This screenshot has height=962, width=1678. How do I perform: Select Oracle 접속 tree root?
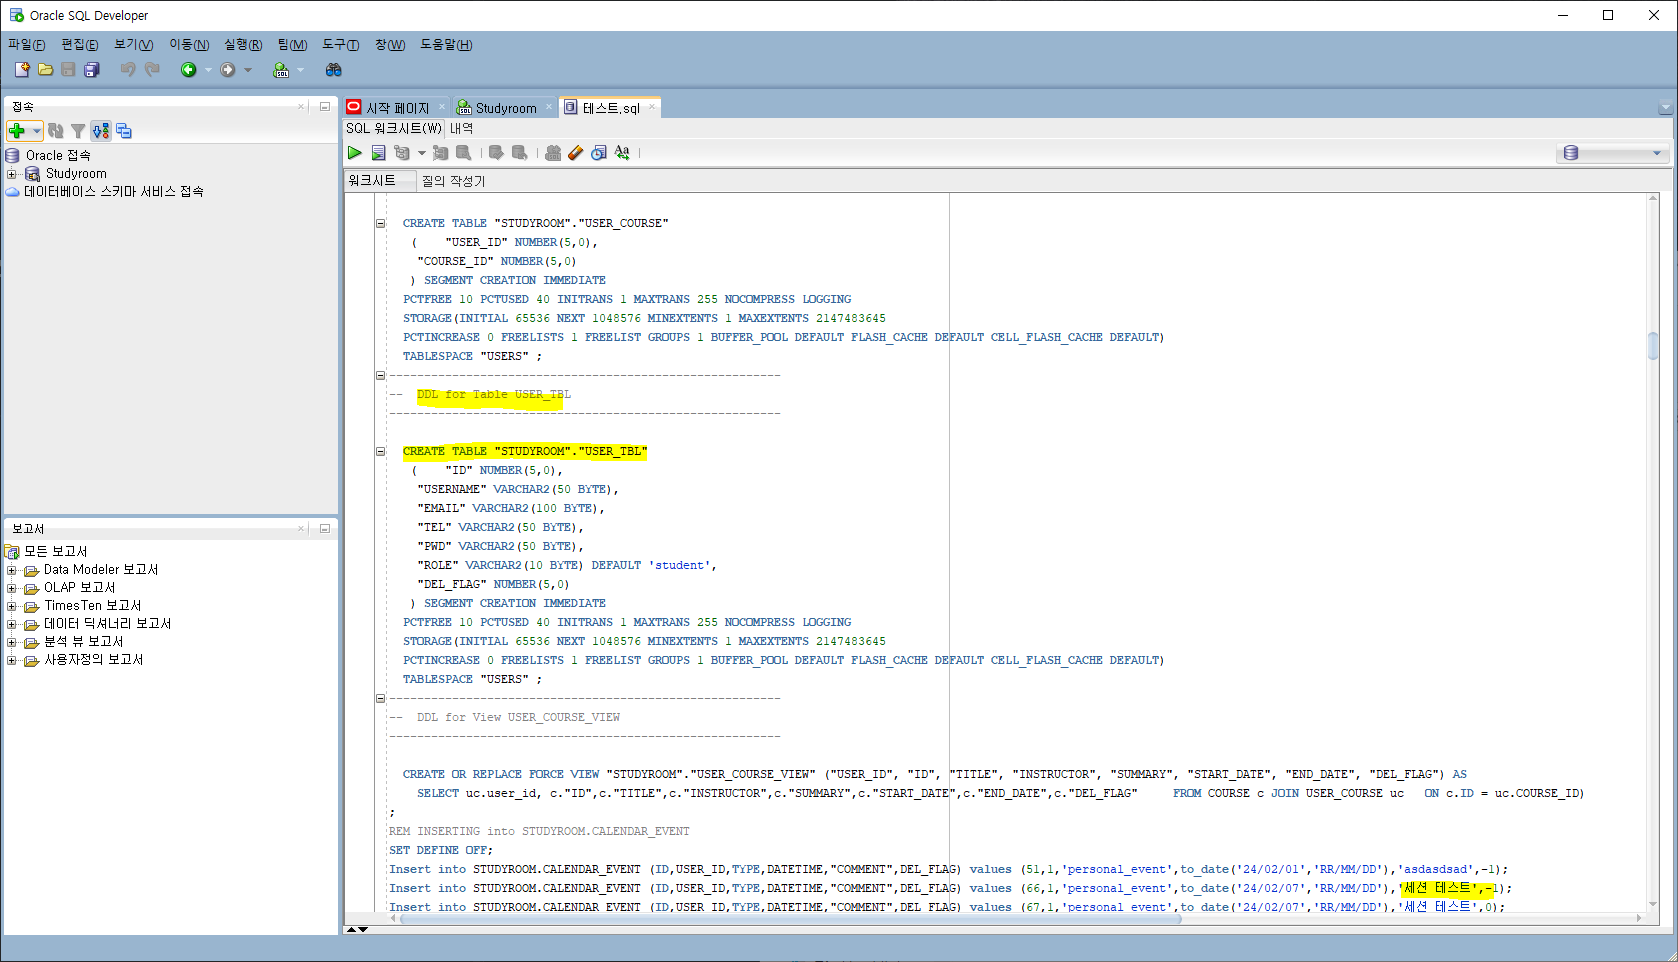click(x=58, y=156)
